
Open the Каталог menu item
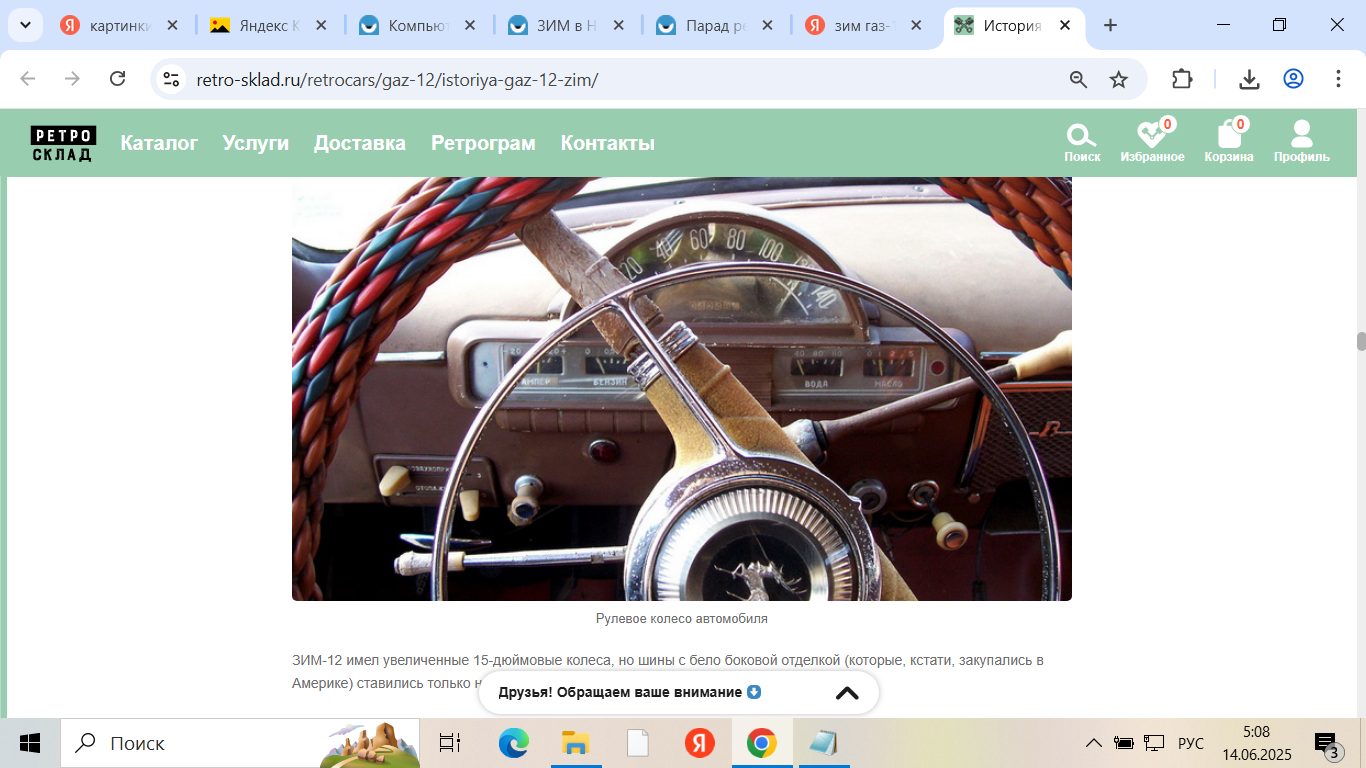(x=159, y=143)
